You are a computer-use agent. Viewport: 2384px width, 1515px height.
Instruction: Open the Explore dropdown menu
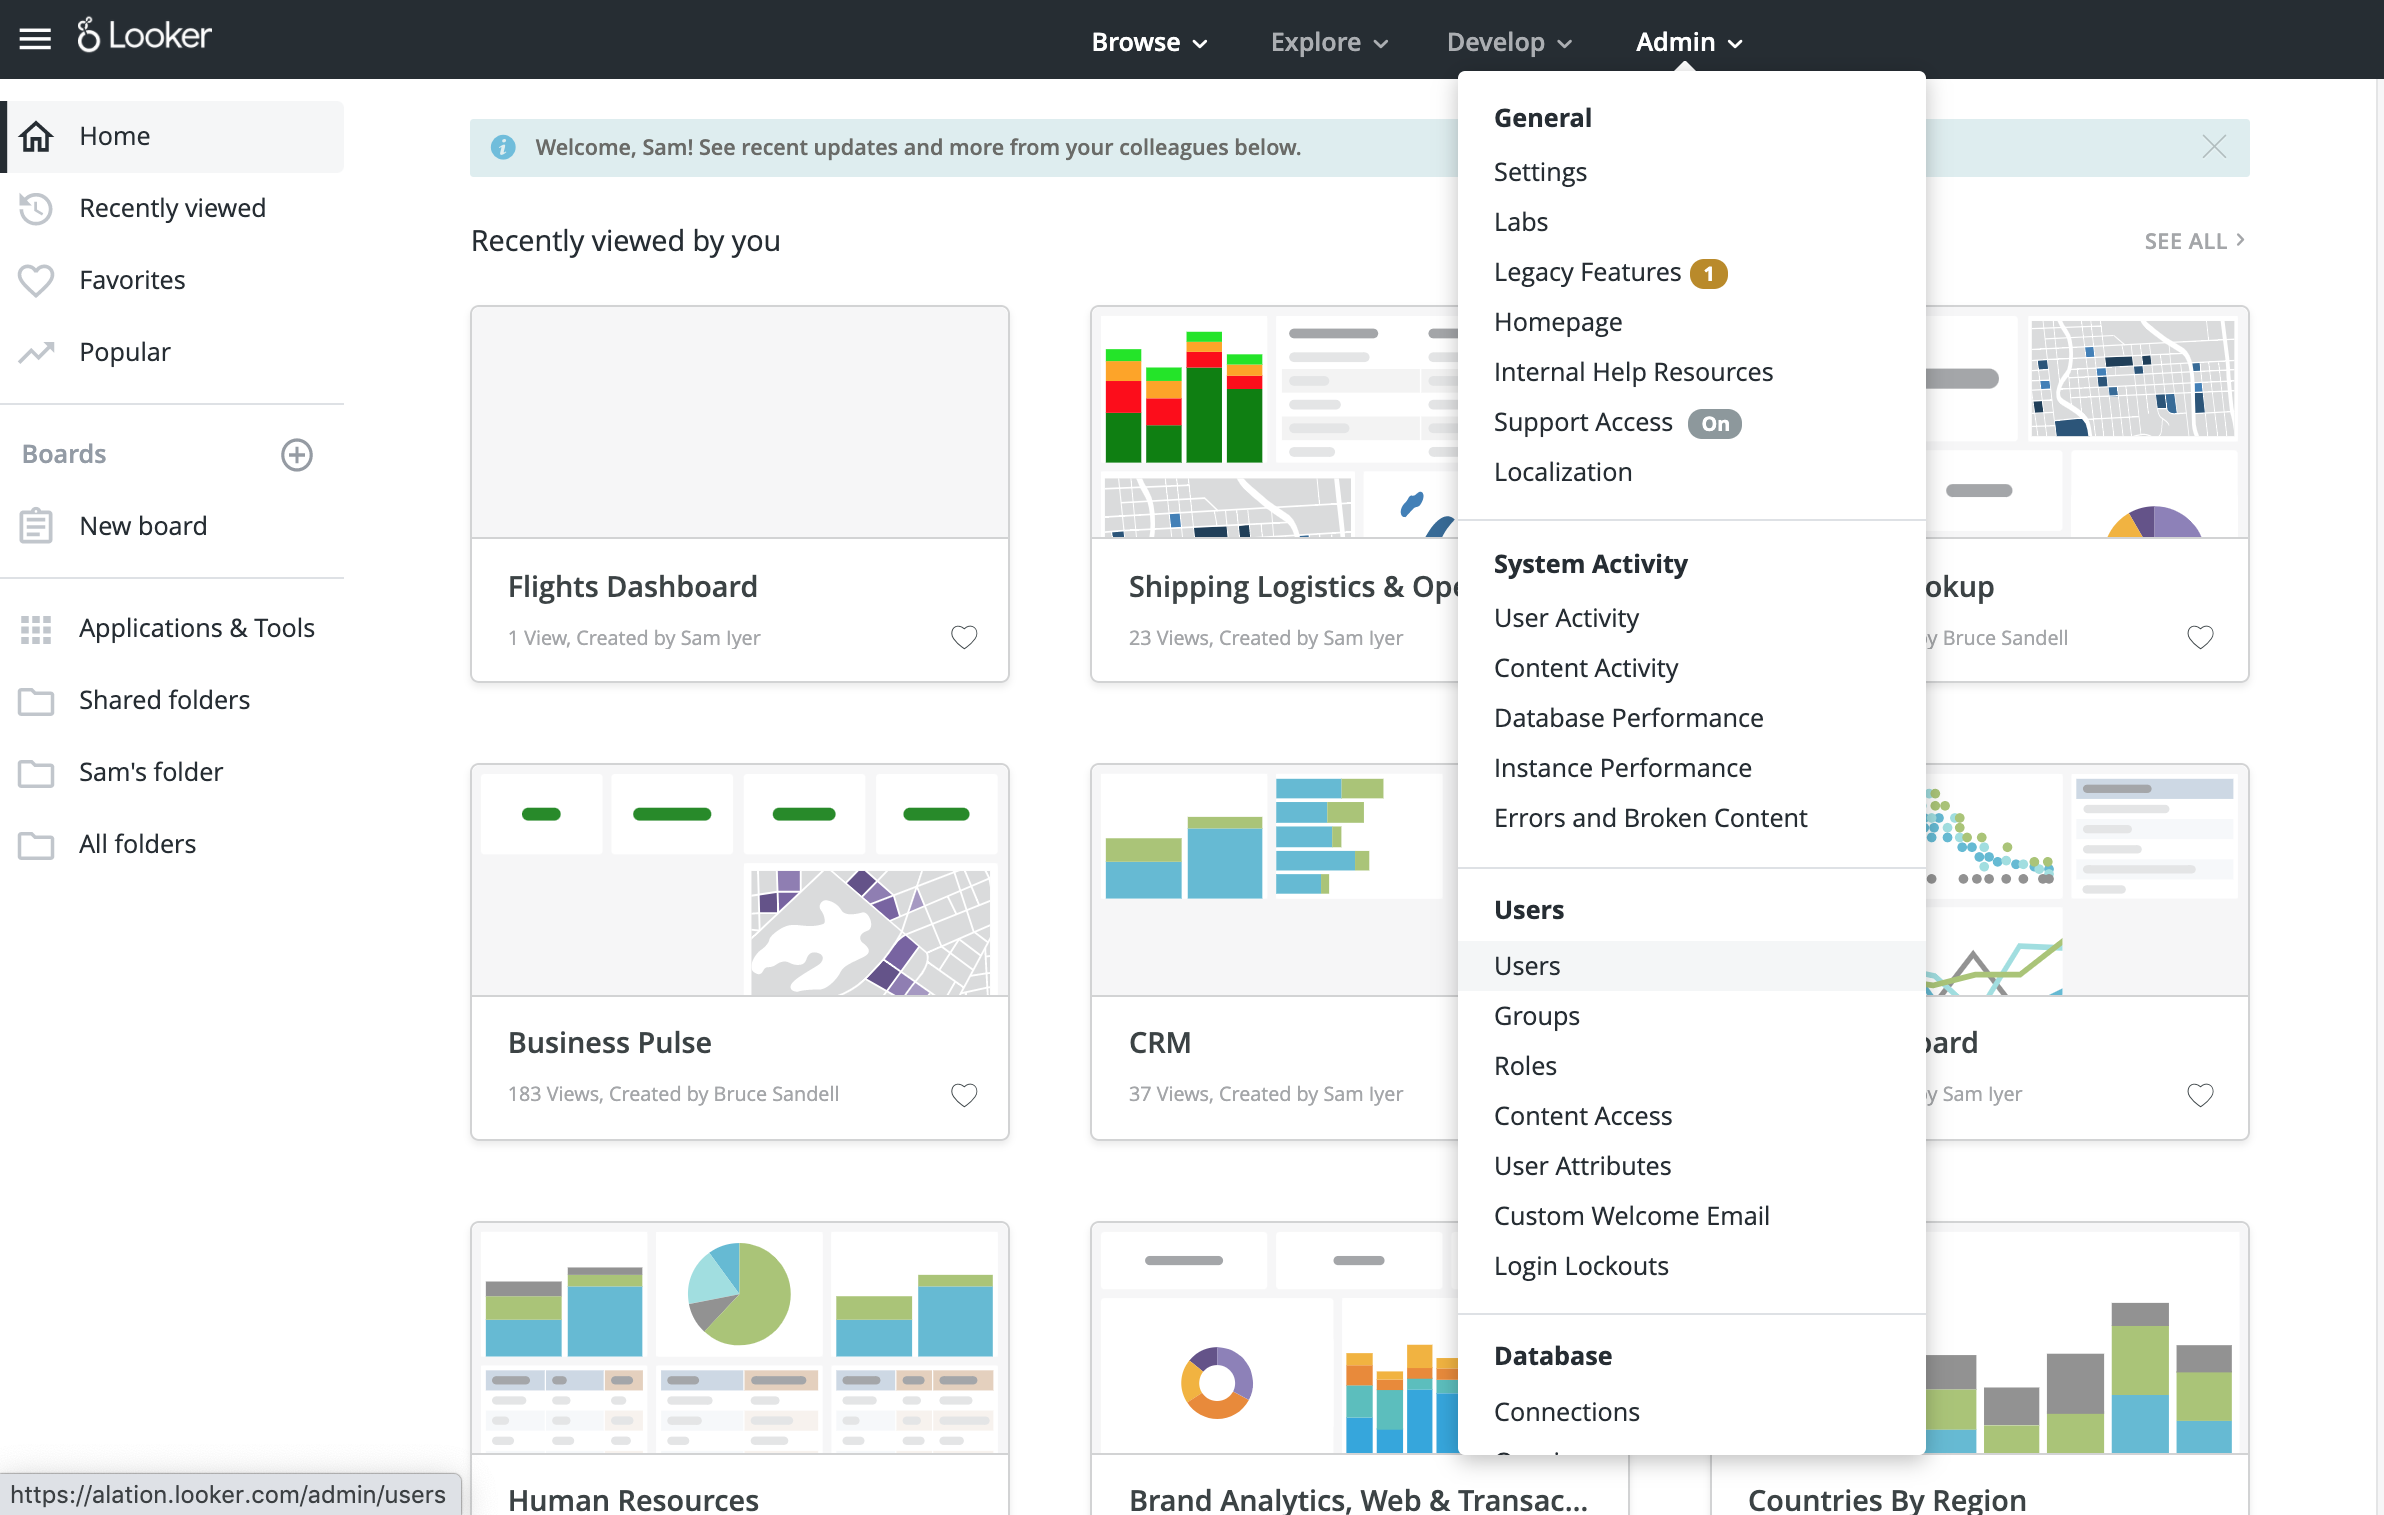tap(1329, 42)
